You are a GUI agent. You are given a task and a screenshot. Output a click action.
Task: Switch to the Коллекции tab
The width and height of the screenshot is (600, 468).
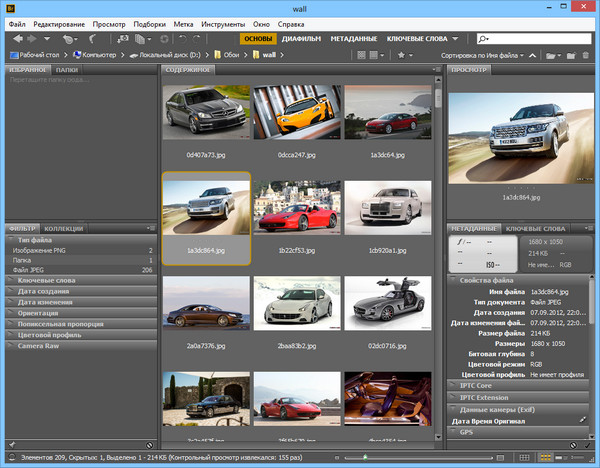(x=64, y=229)
